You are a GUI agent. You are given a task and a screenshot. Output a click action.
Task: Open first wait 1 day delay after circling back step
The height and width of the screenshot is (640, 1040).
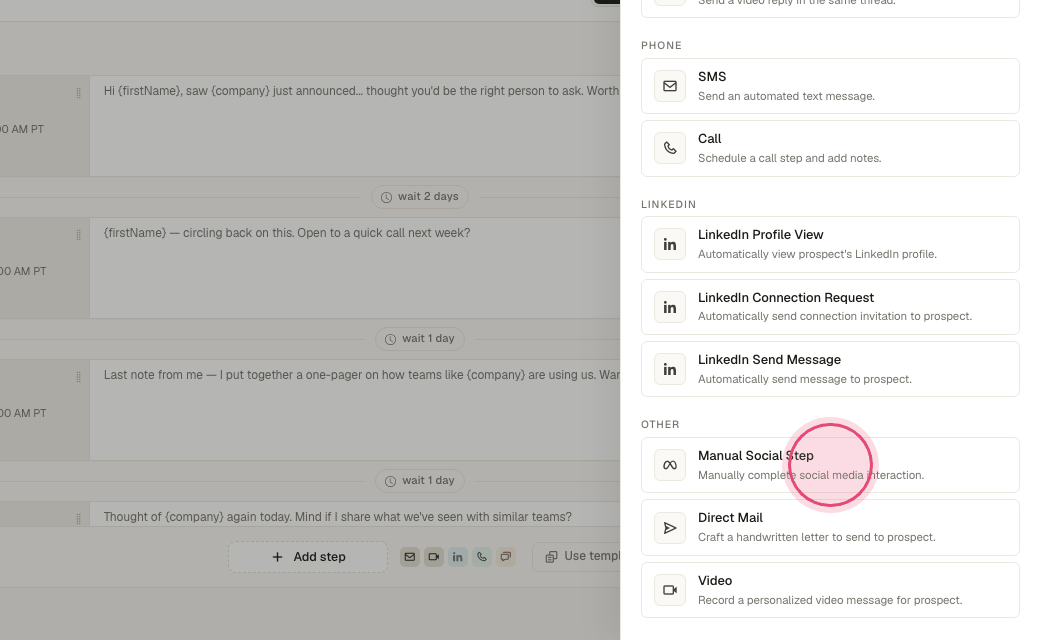(420, 339)
